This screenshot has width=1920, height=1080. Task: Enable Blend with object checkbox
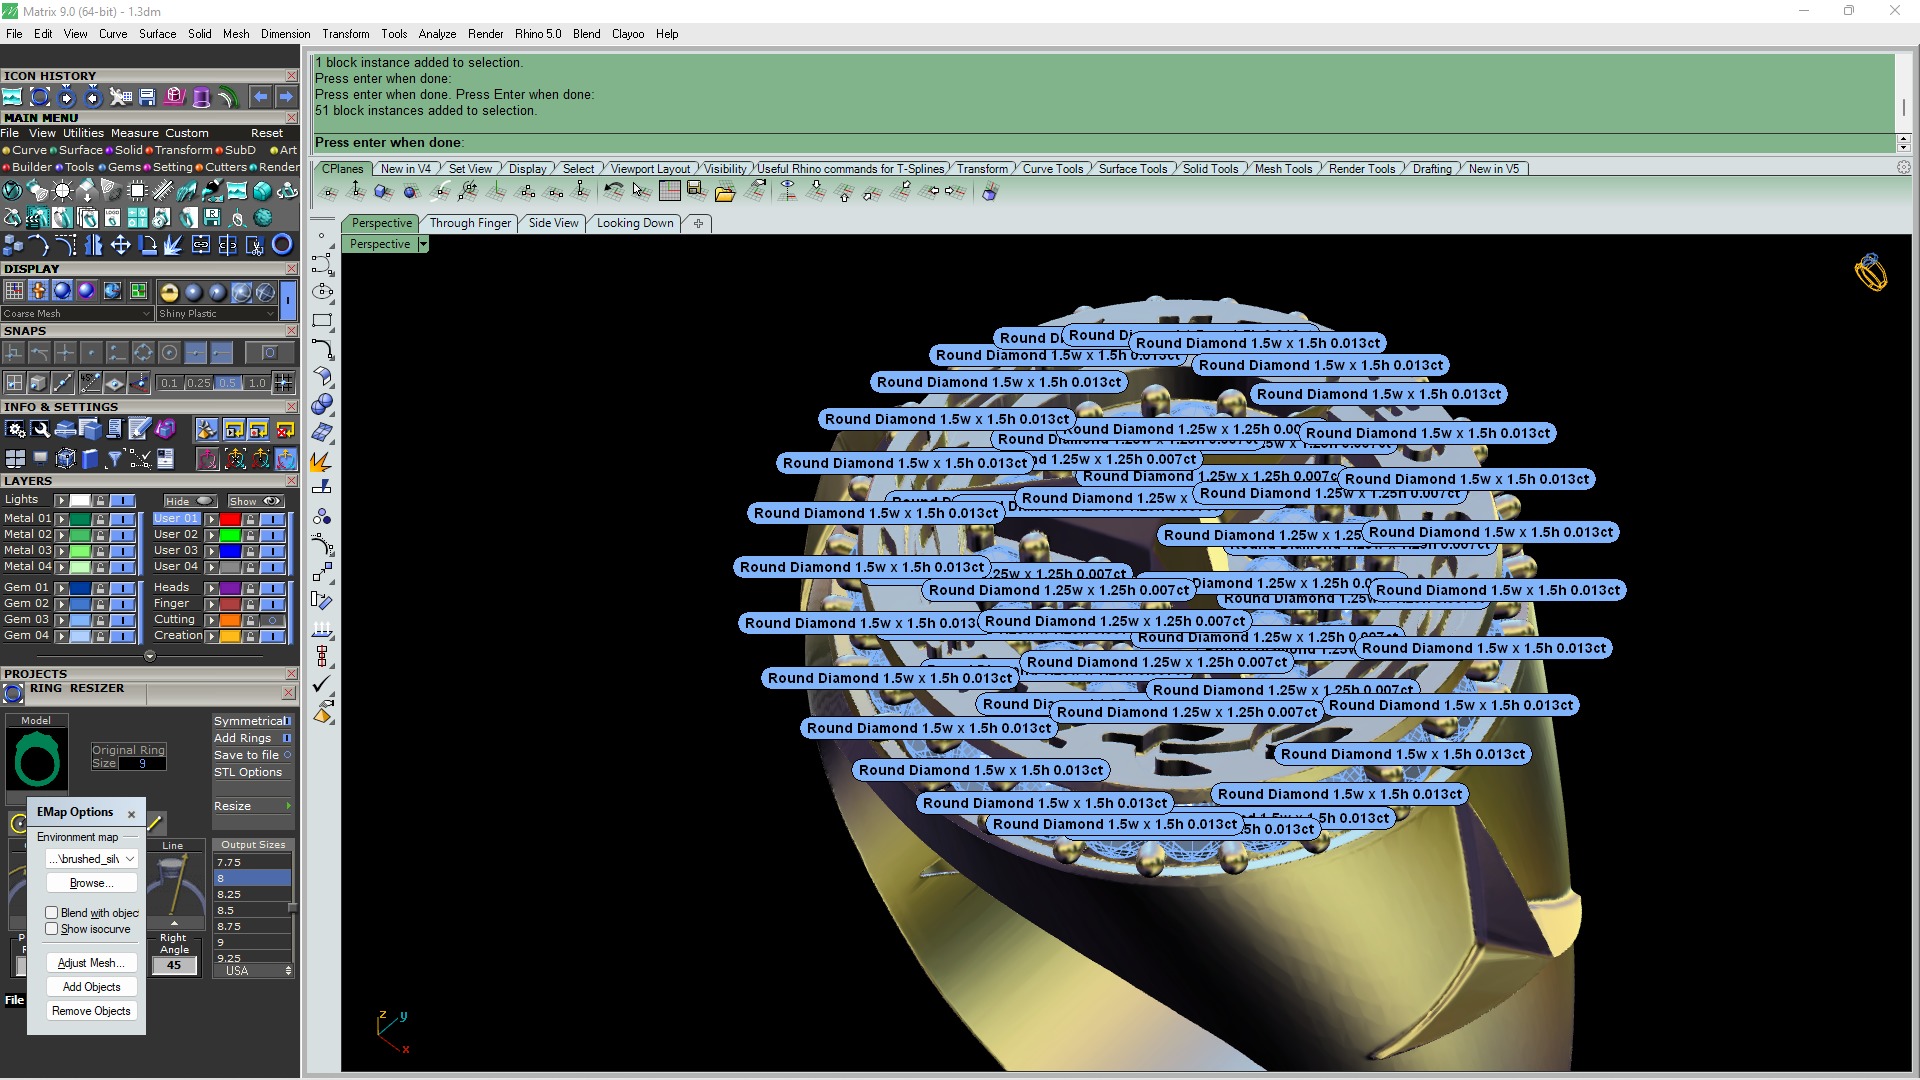[52, 913]
